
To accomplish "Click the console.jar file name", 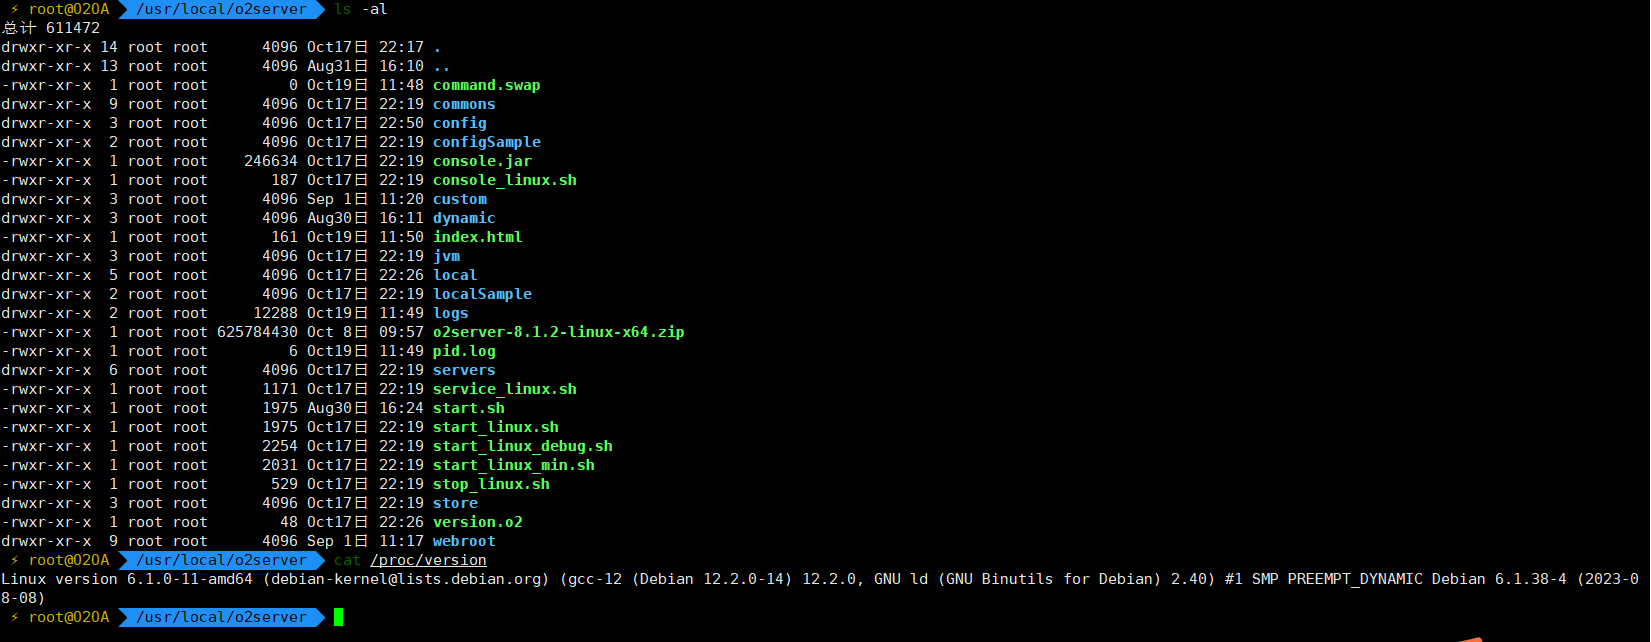I will point(482,161).
